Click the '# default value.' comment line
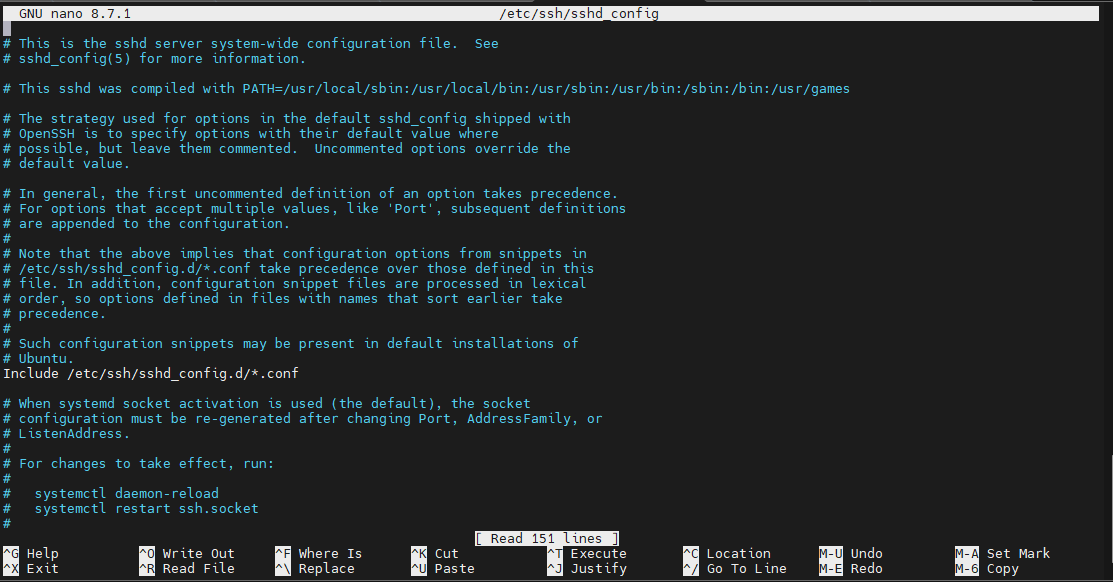The width and height of the screenshot is (1113, 582). tap(67, 163)
